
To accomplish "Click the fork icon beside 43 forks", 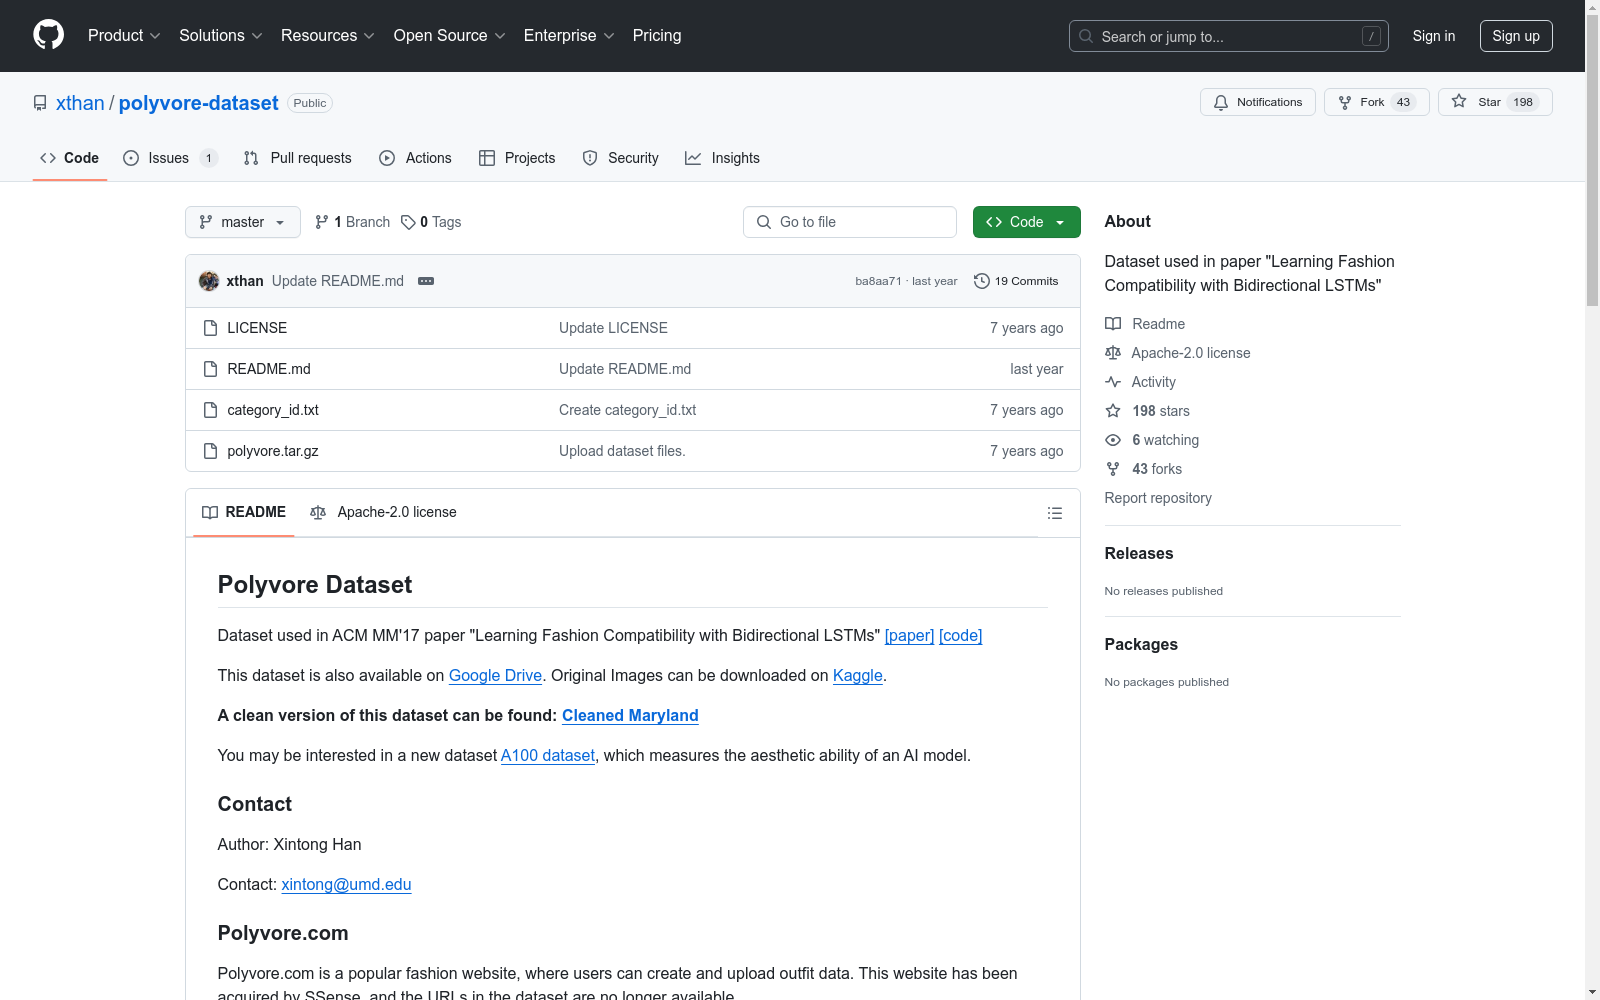I will (1113, 469).
